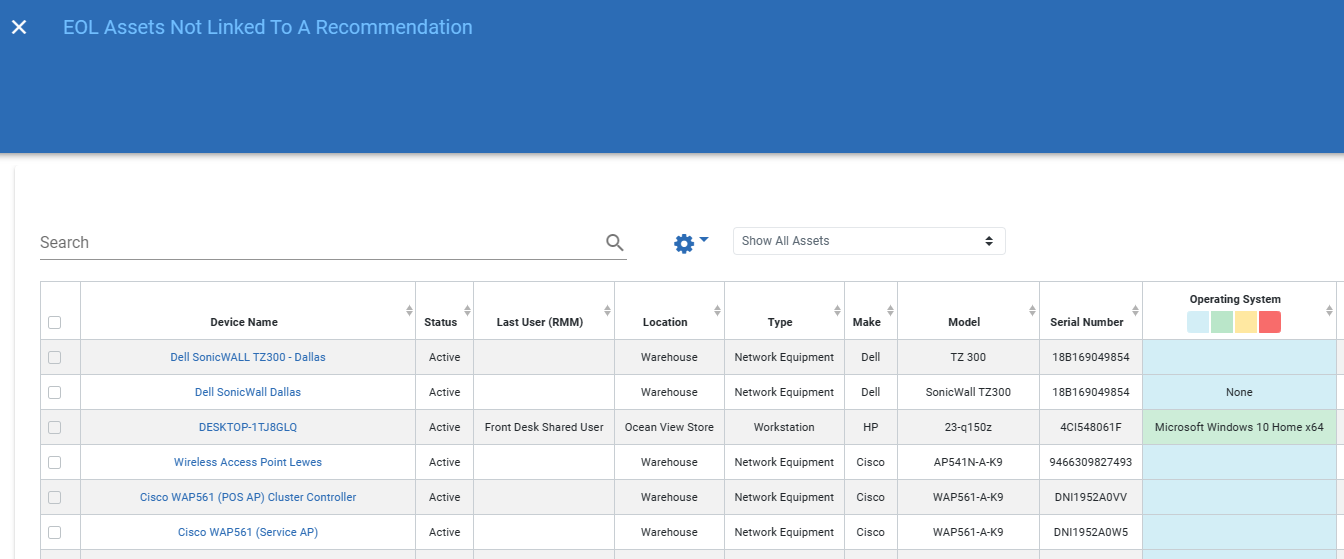Select the Workstation type cell
1344x559 pixels.
[x=784, y=427]
